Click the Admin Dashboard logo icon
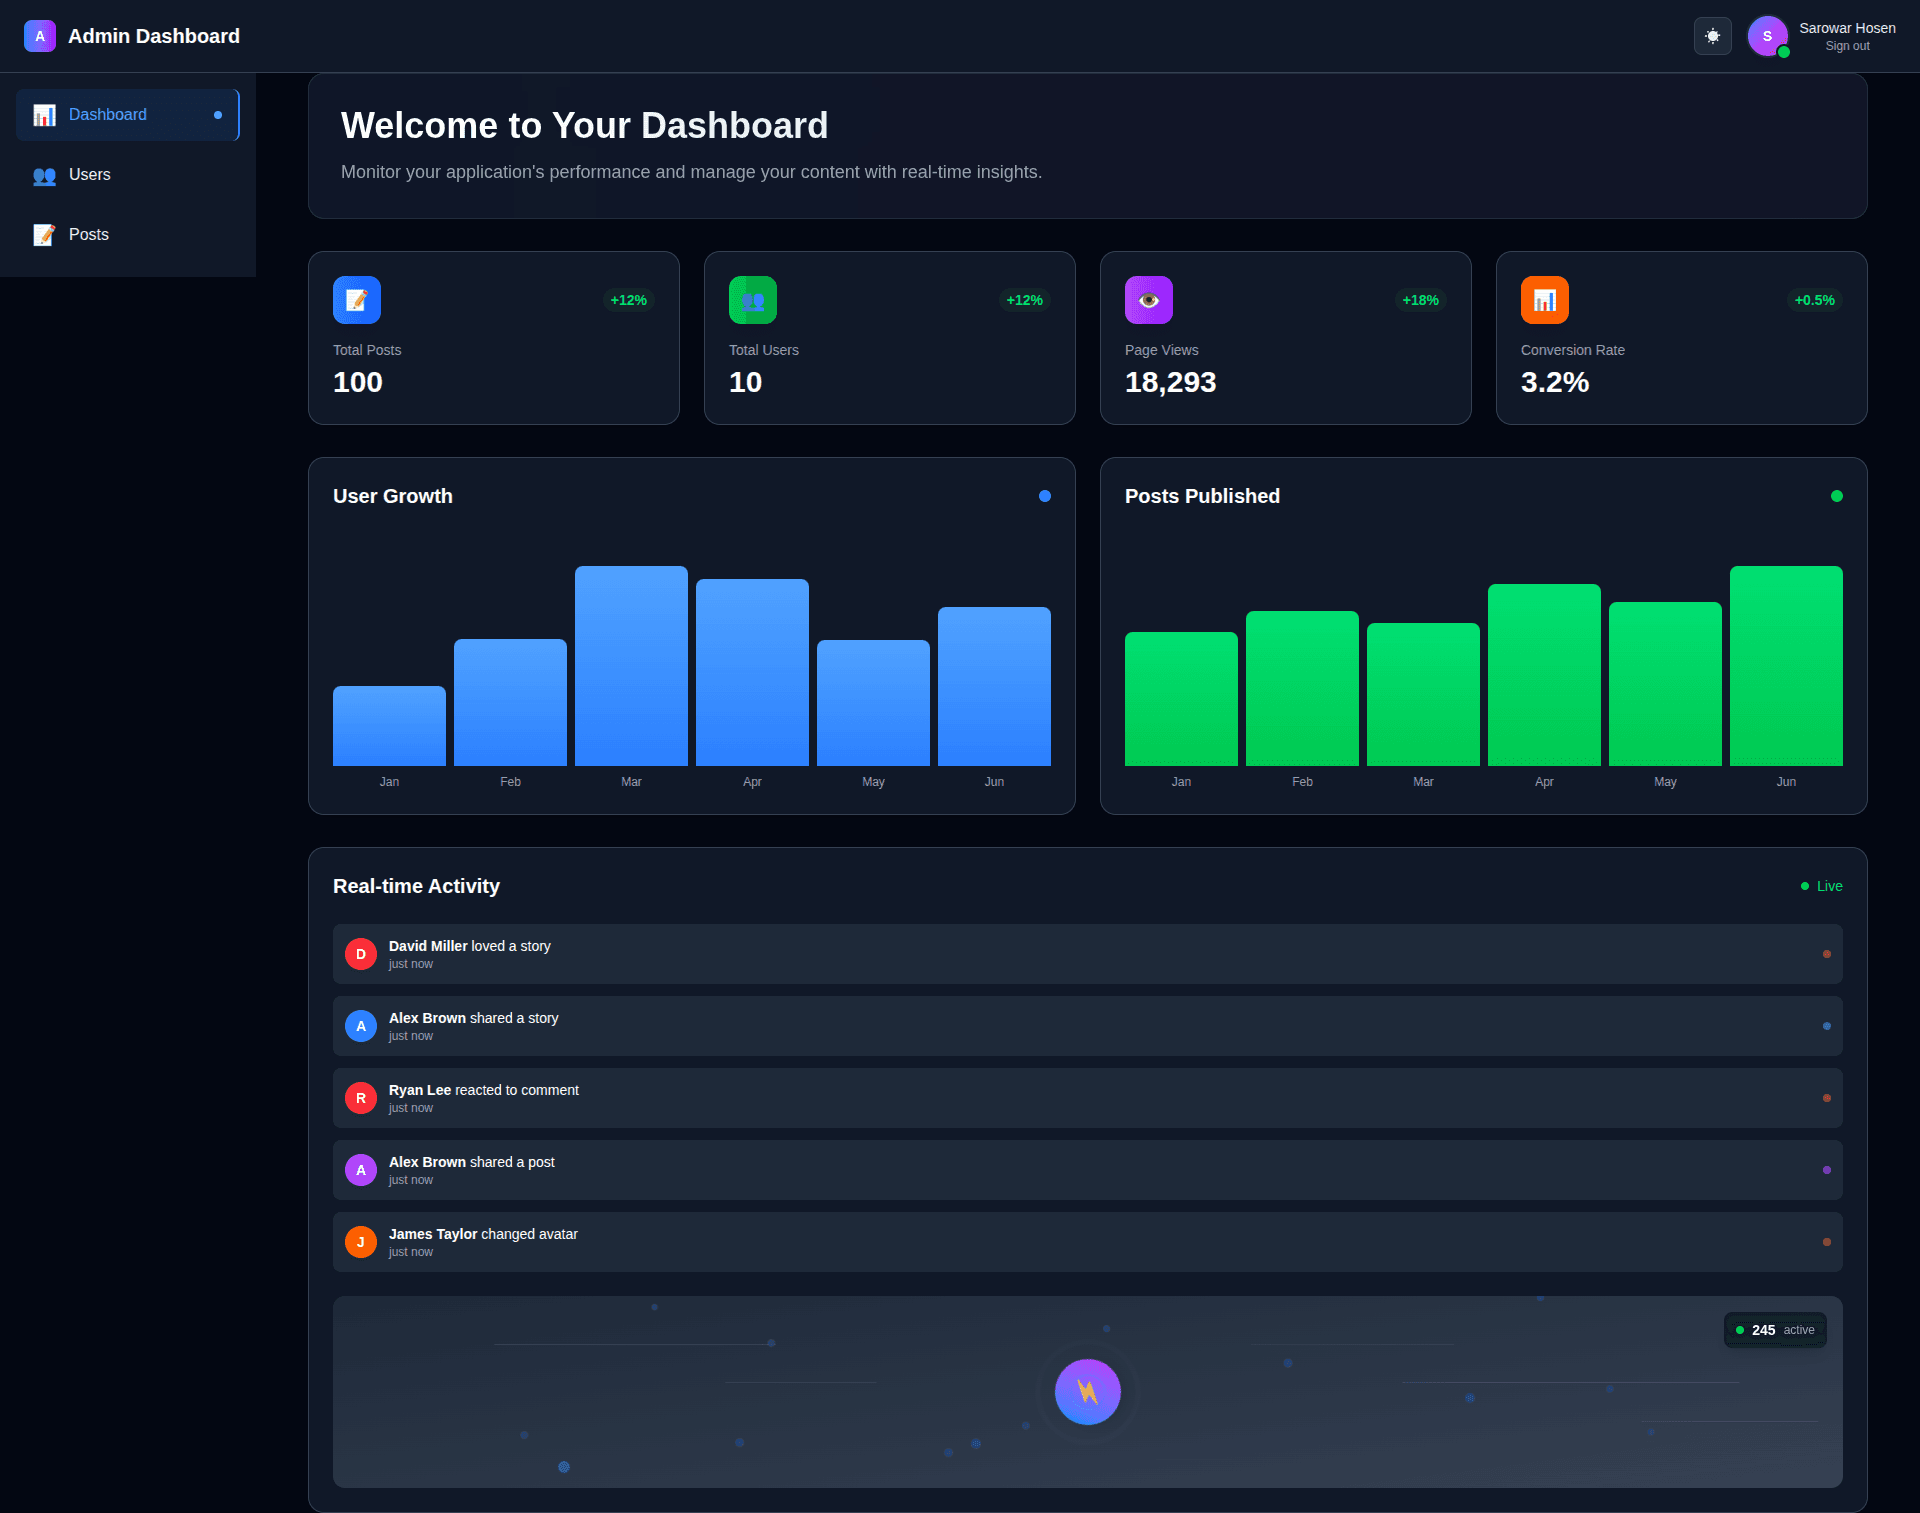The image size is (1920, 1513). [40, 36]
